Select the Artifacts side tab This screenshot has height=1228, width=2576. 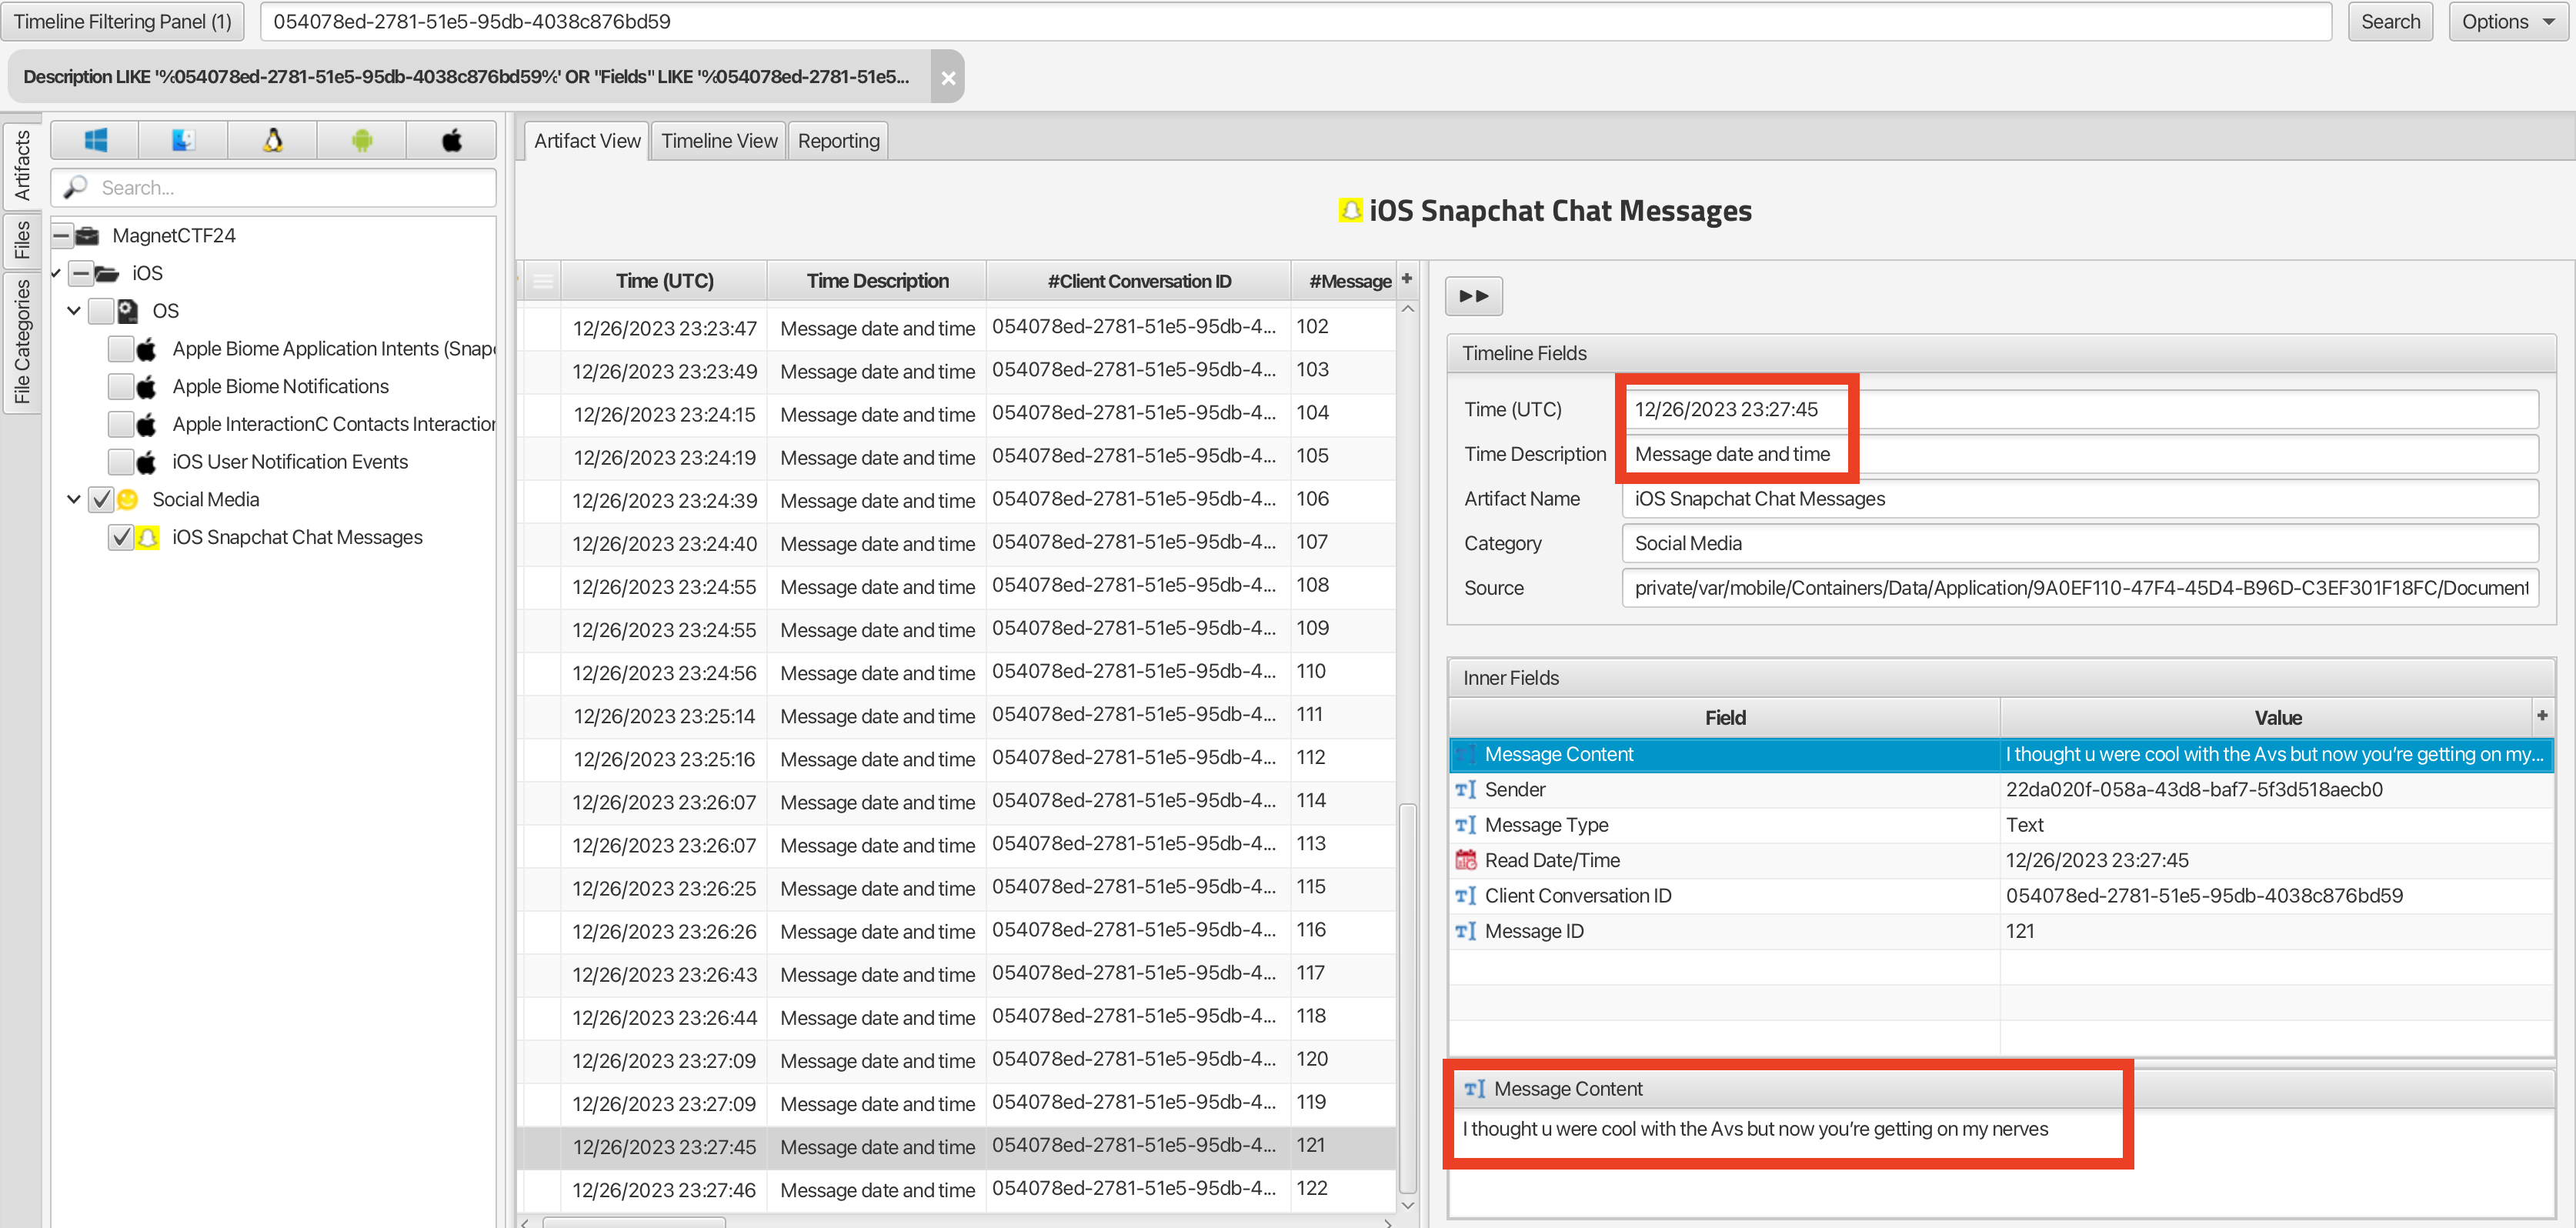point(21,166)
